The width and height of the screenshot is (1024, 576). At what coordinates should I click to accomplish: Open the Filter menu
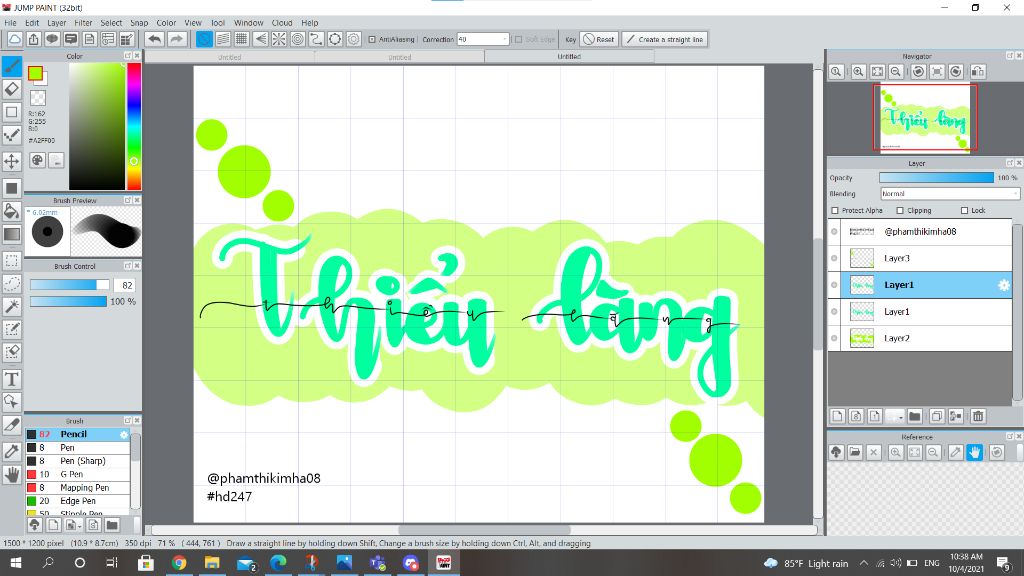pyautogui.click(x=84, y=22)
